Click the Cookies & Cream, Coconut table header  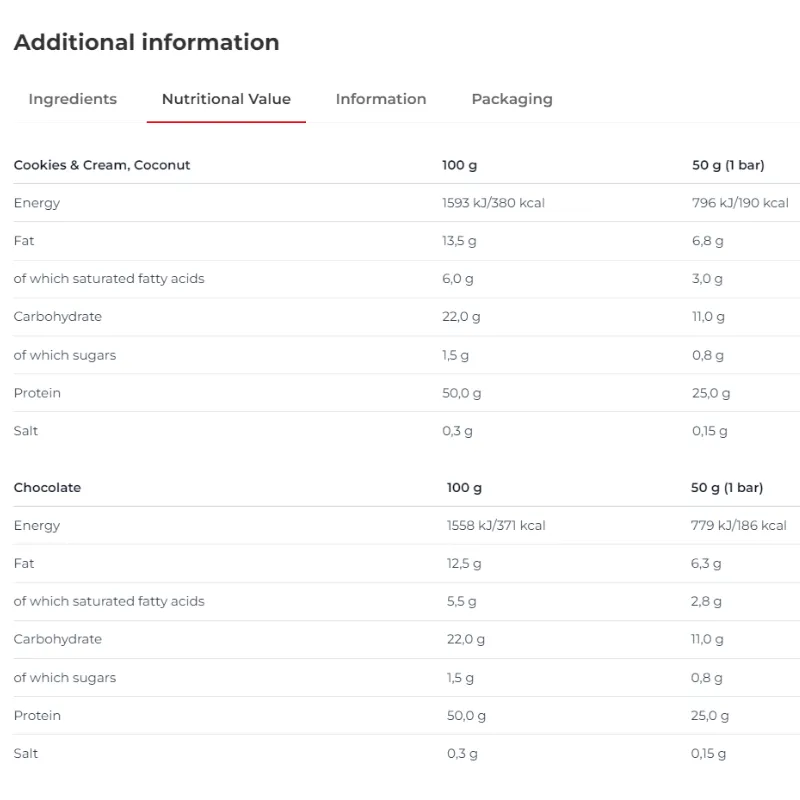(102, 165)
